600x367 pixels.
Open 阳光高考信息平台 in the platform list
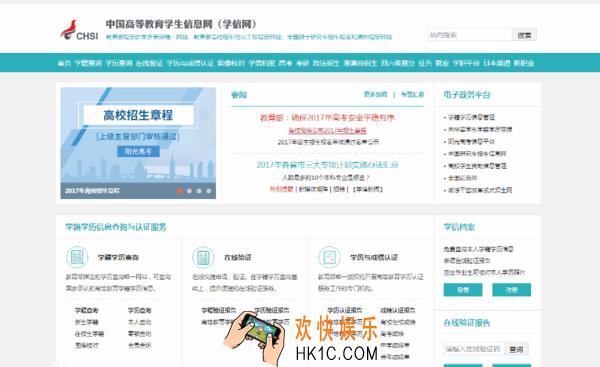(471, 142)
